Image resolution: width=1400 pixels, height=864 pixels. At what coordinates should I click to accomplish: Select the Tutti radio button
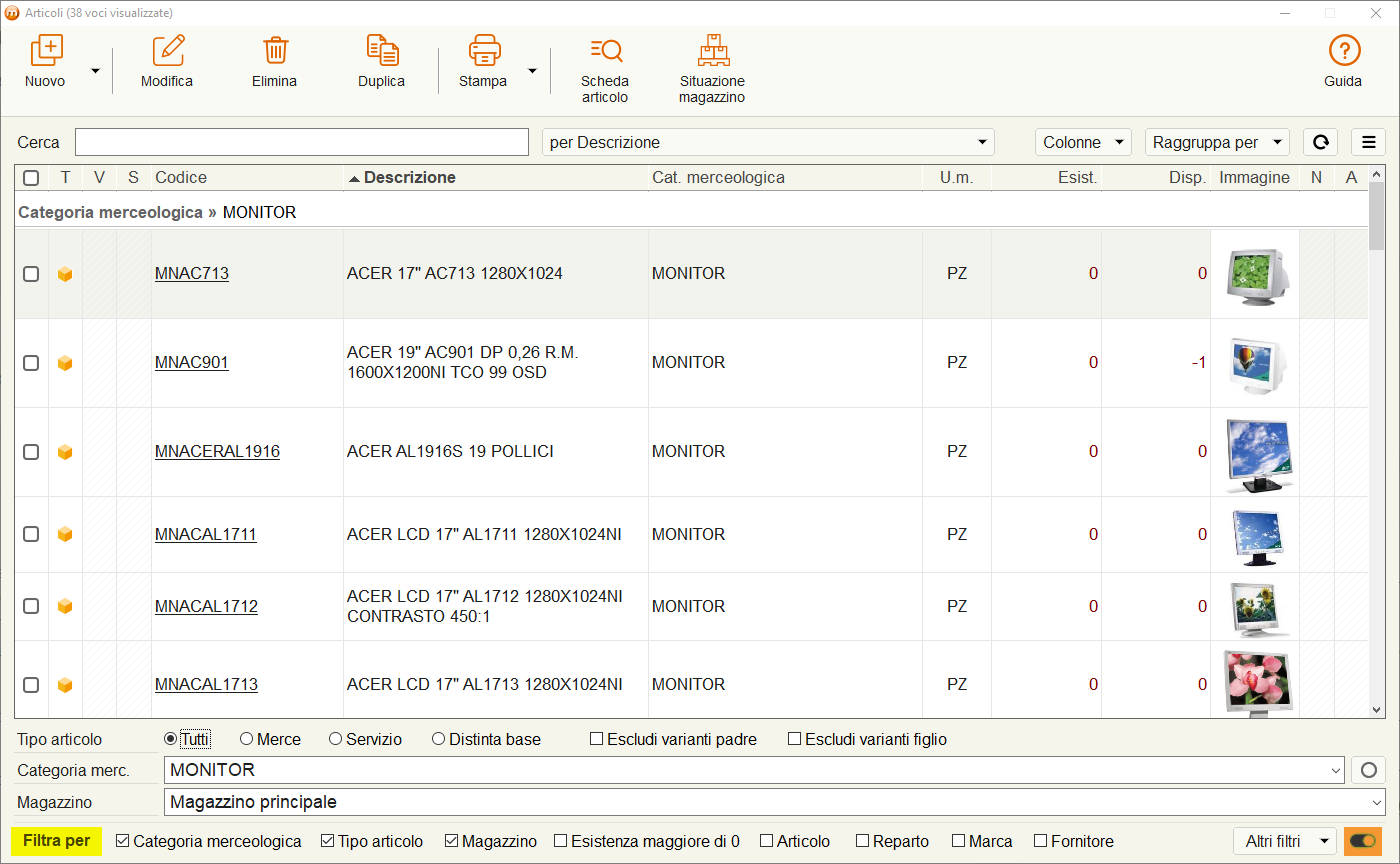tap(170, 739)
